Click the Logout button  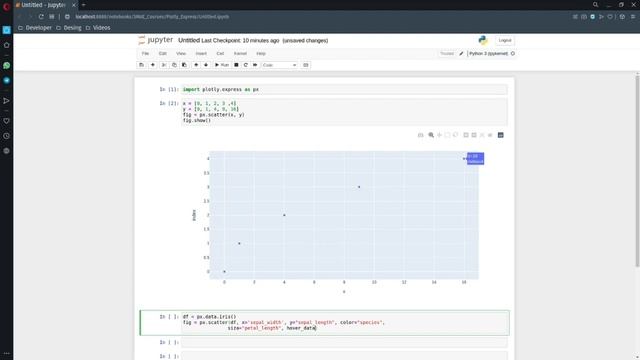tap(504, 40)
